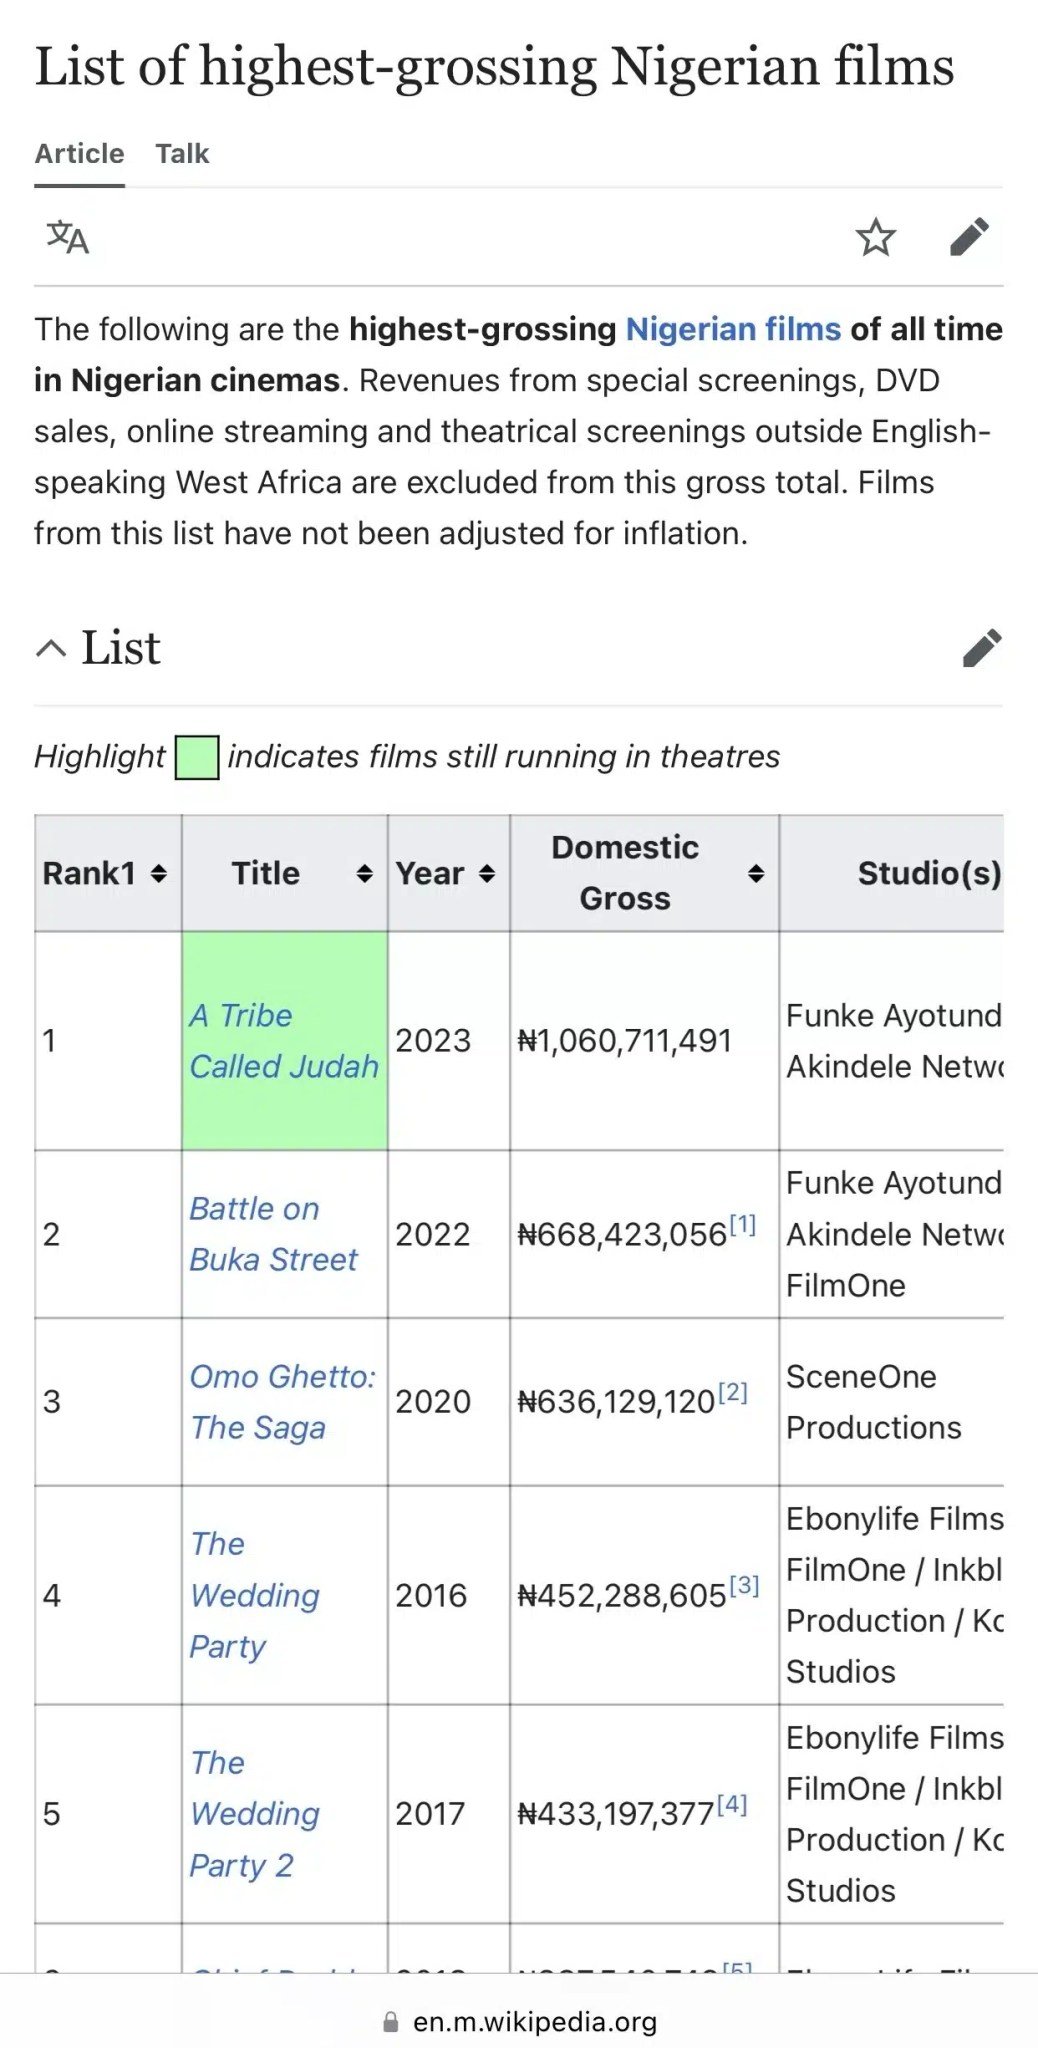Click citation [1] reference
The height and width of the screenshot is (2048, 1038).
pos(743,1224)
